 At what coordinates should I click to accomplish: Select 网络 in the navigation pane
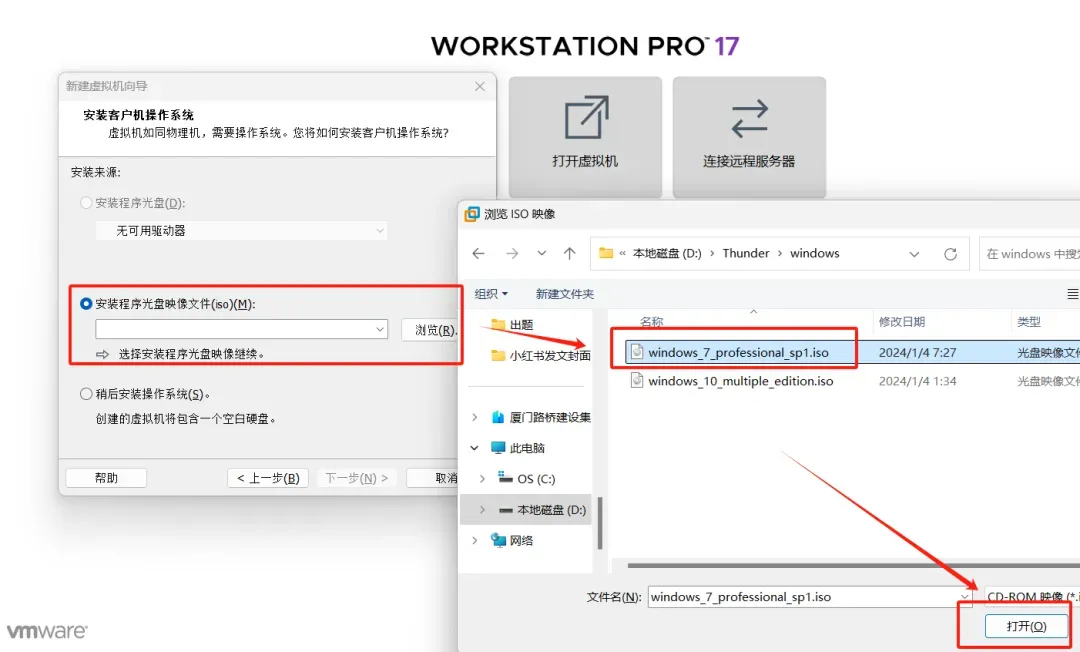[x=512, y=540]
